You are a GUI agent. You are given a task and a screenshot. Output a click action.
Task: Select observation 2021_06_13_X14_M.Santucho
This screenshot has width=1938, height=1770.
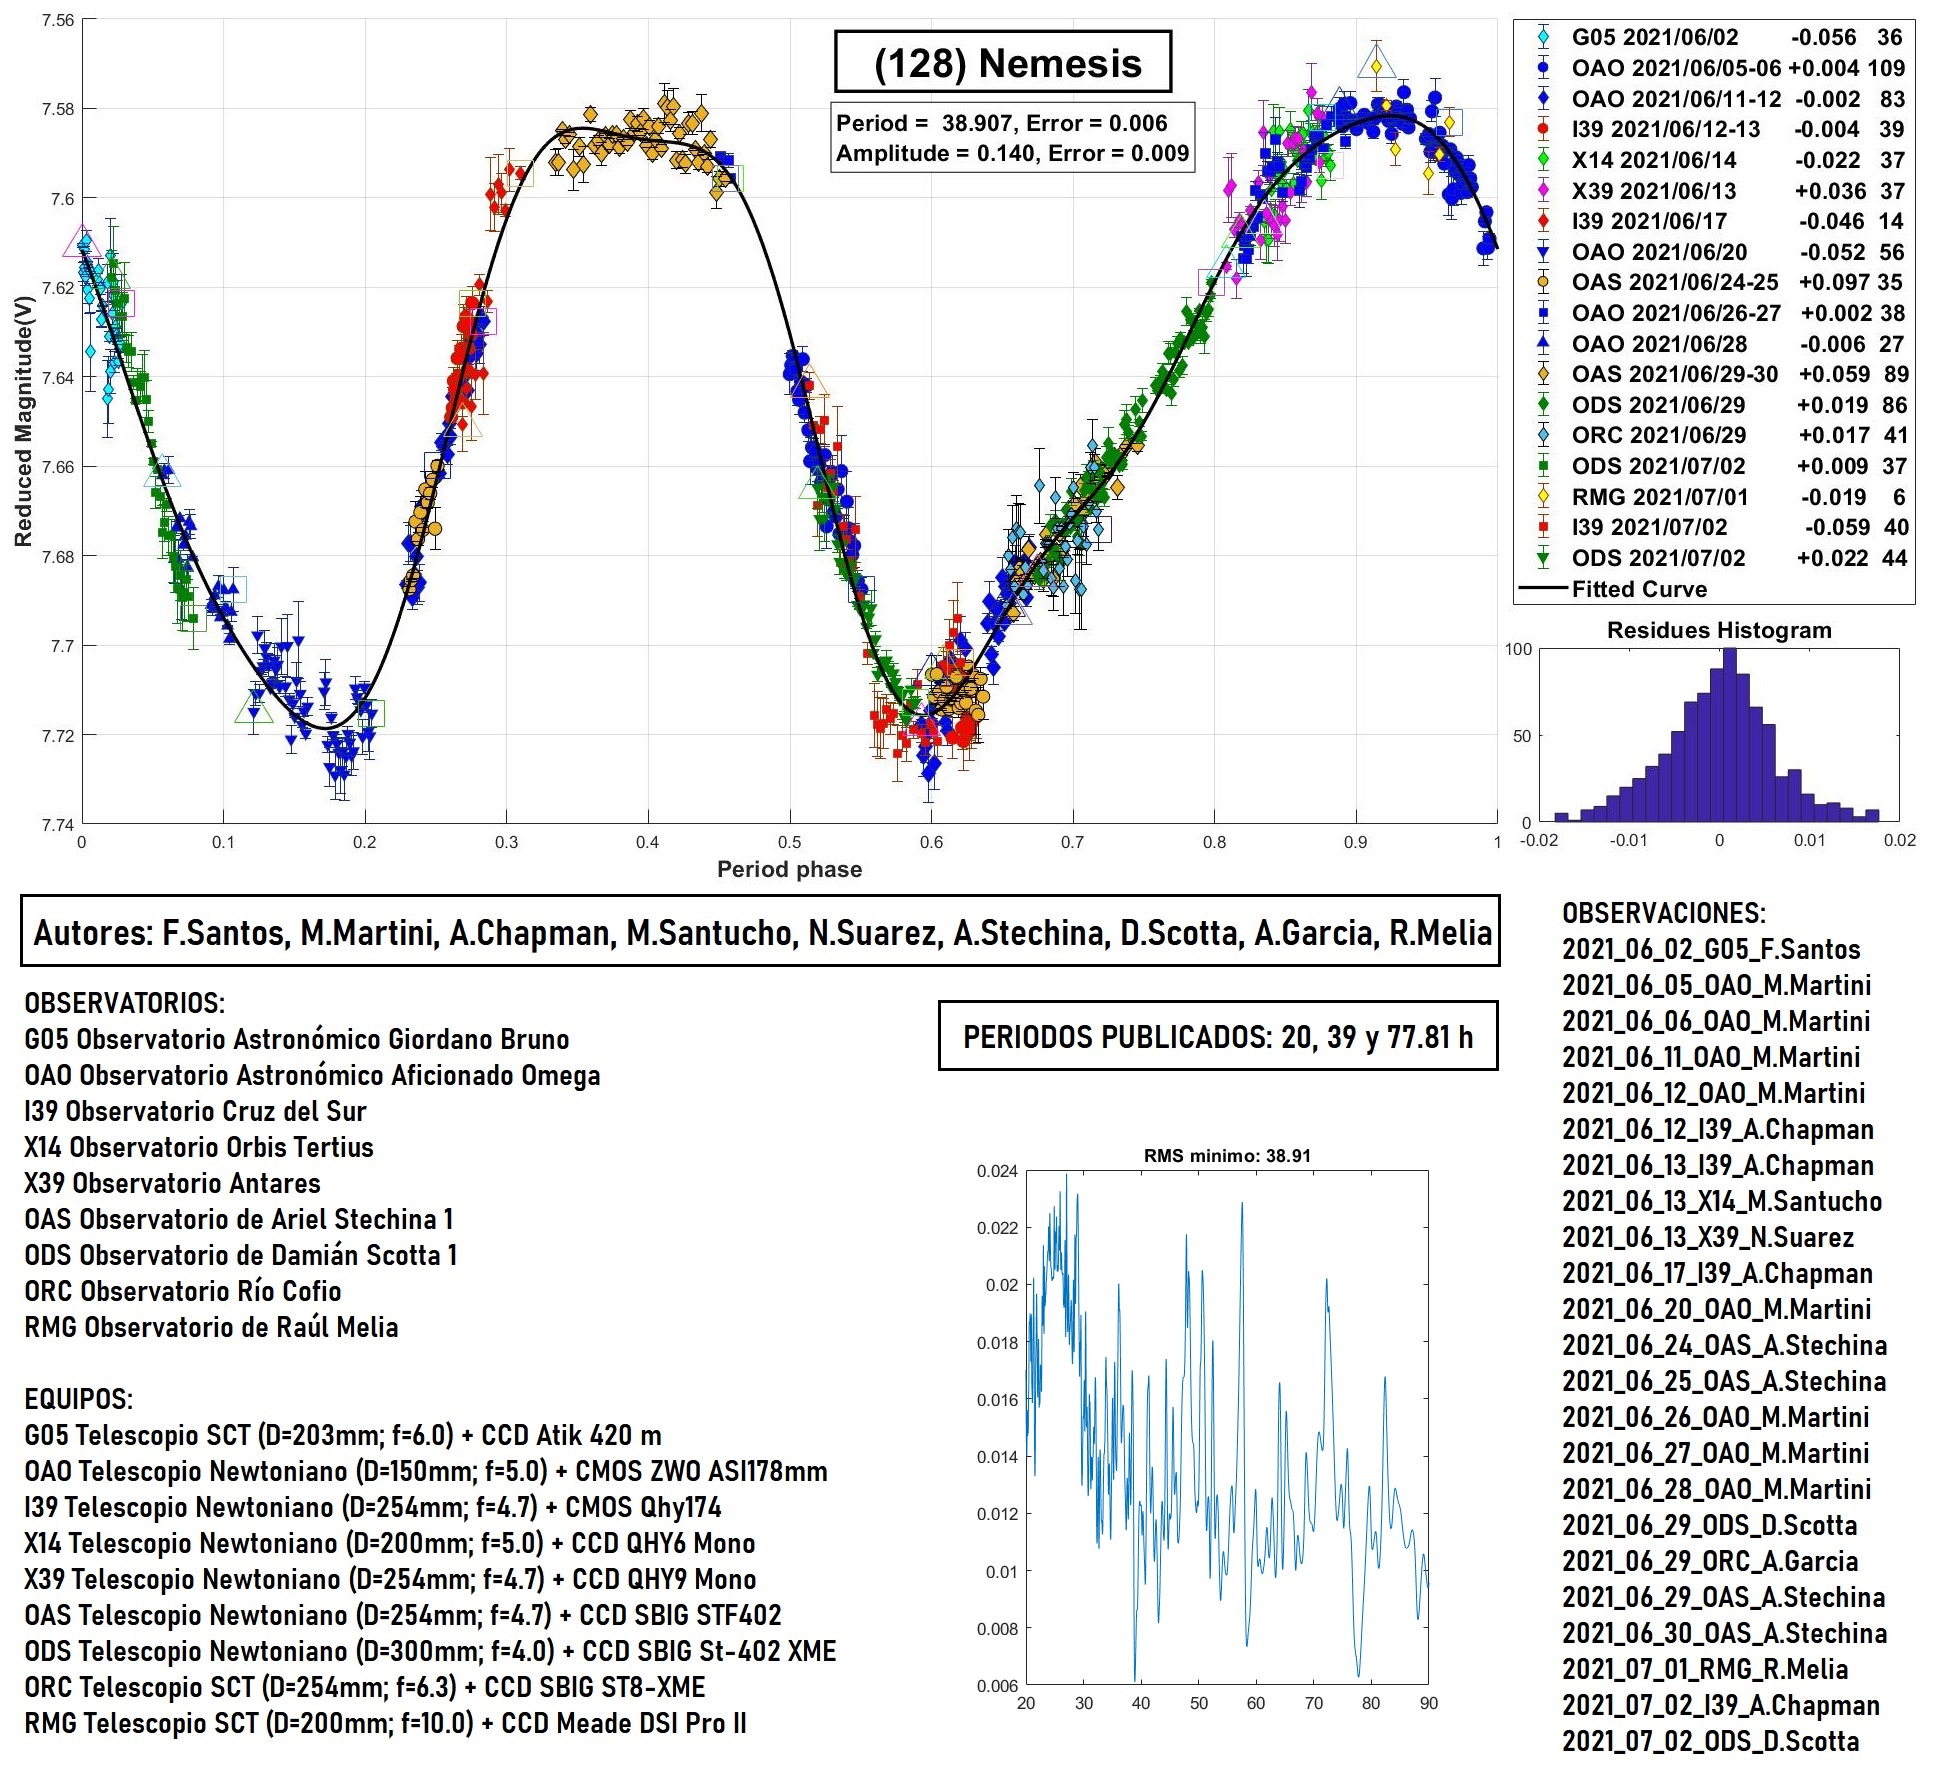[x=1722, y=1201]
